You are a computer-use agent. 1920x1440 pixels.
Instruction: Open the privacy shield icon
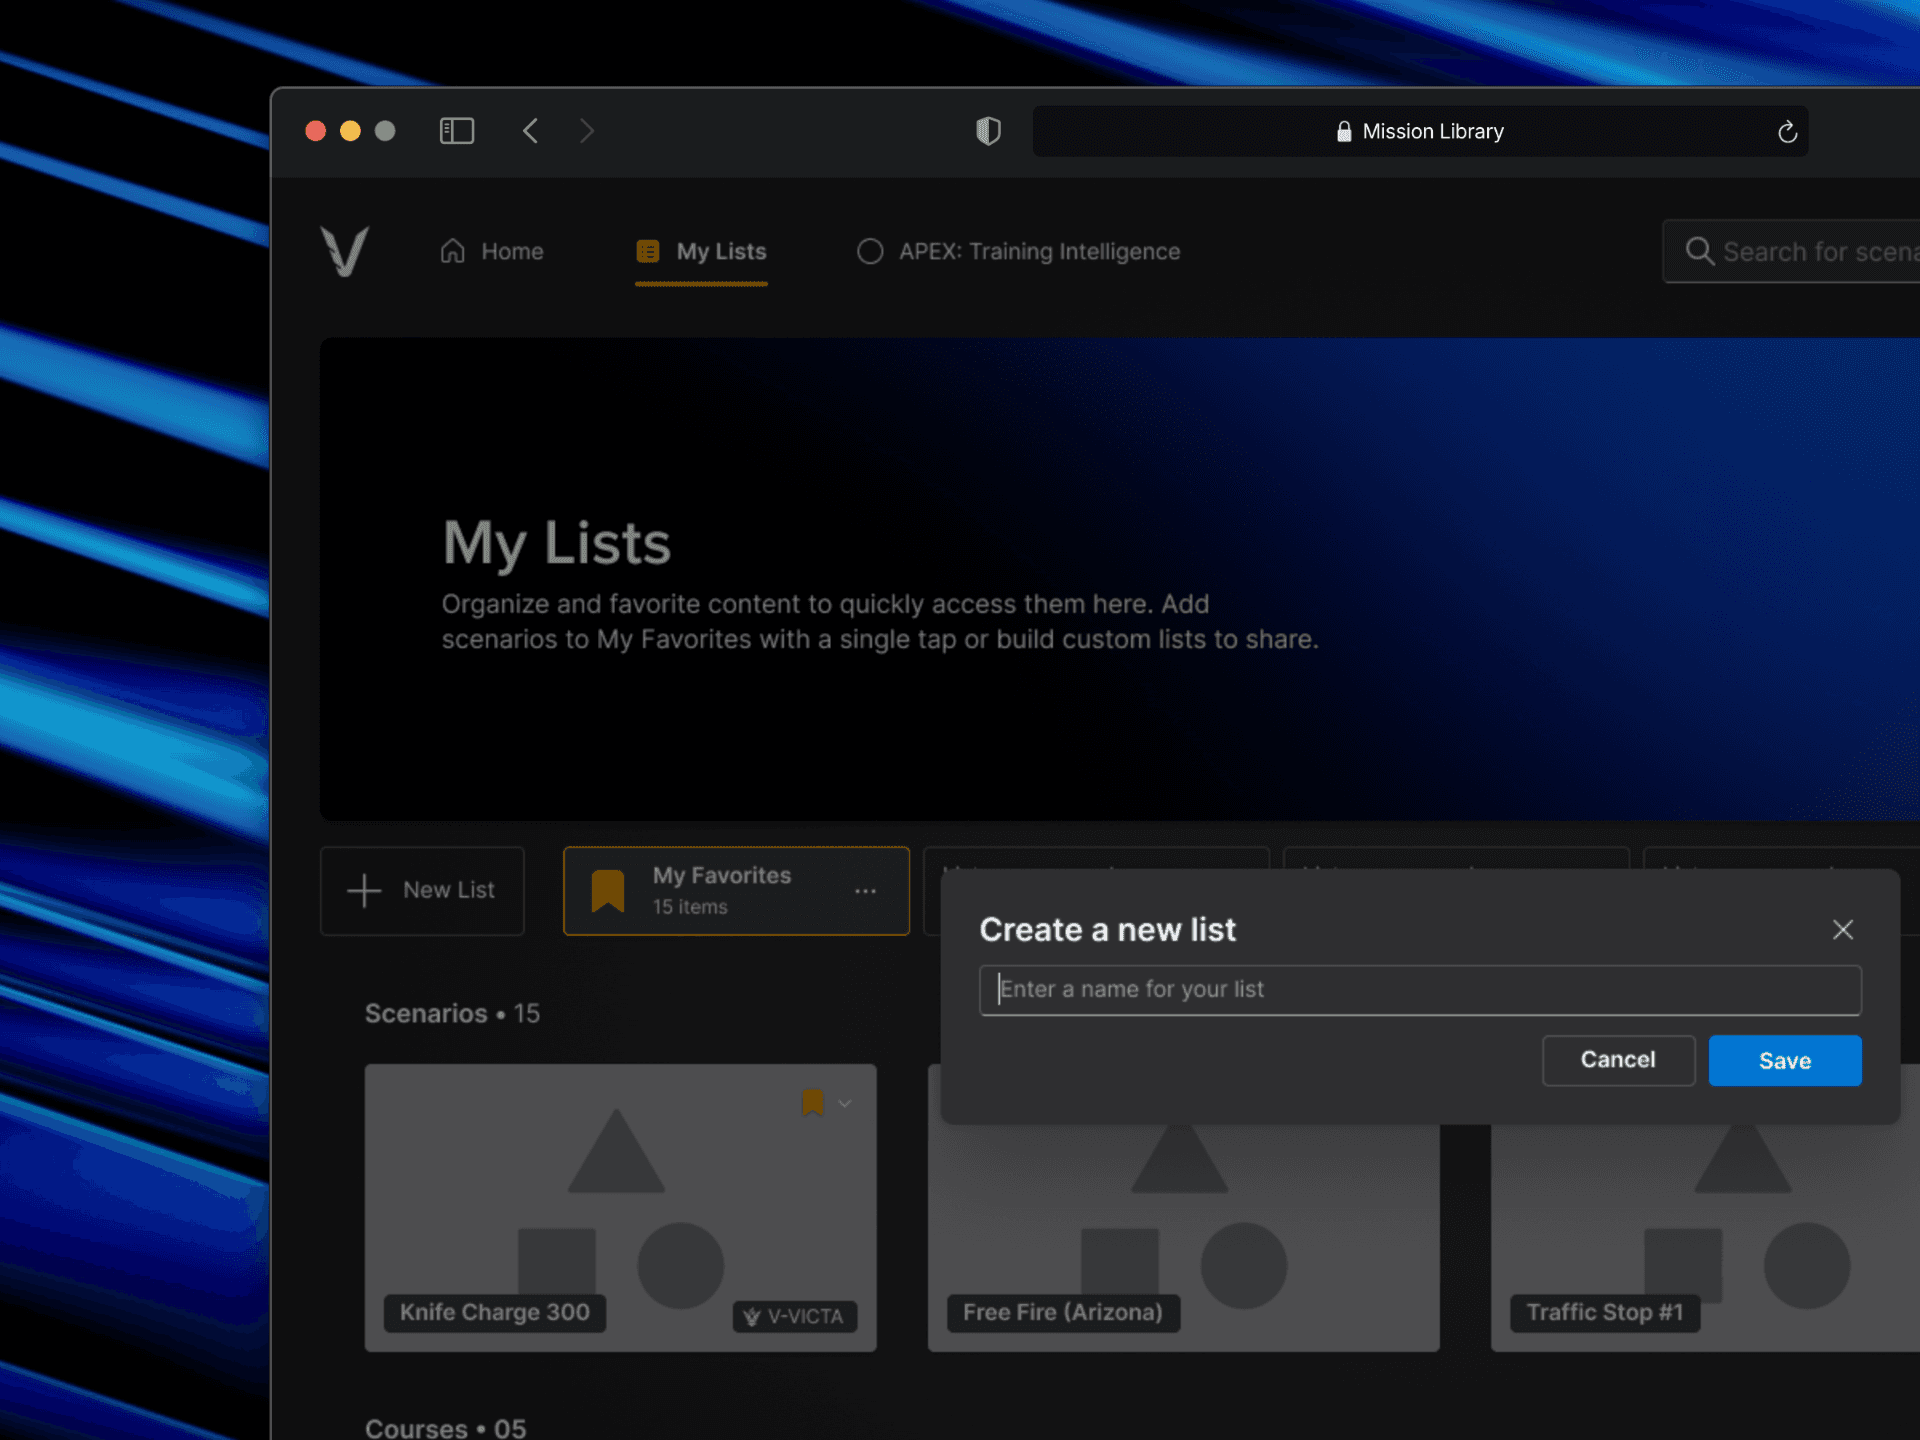[988, 131]
